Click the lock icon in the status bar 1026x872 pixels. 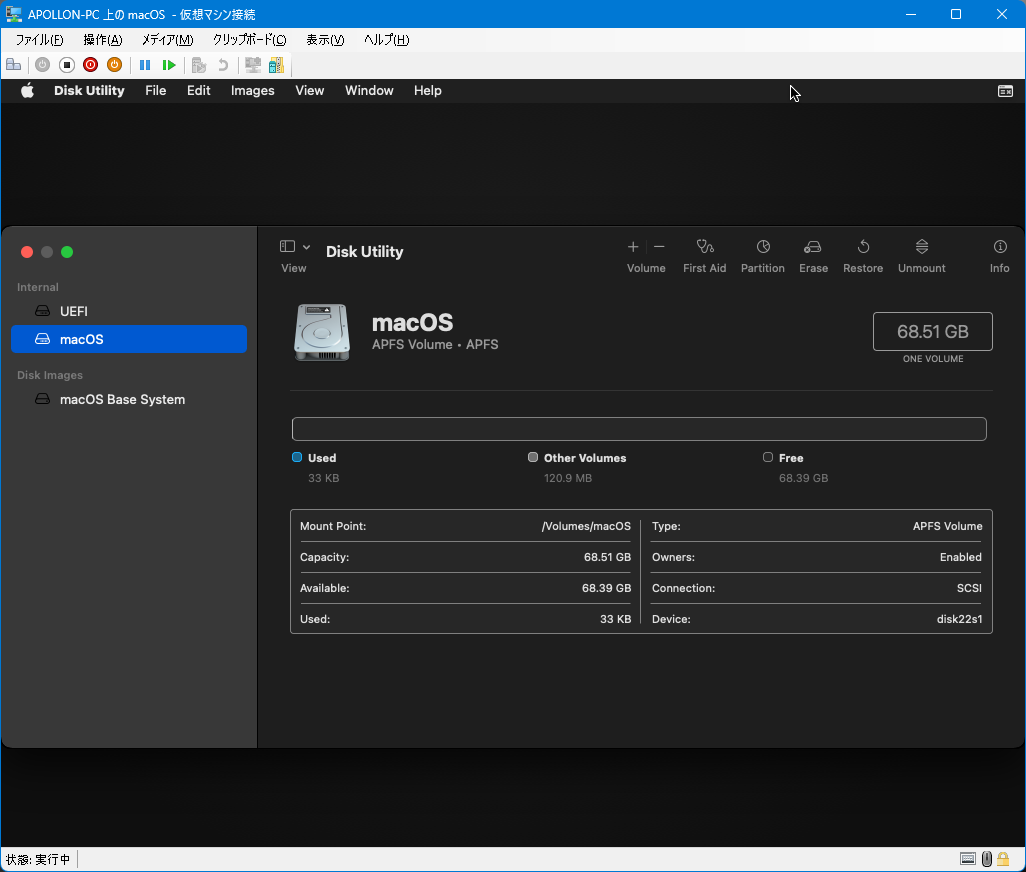click(x=1003, y=859)
